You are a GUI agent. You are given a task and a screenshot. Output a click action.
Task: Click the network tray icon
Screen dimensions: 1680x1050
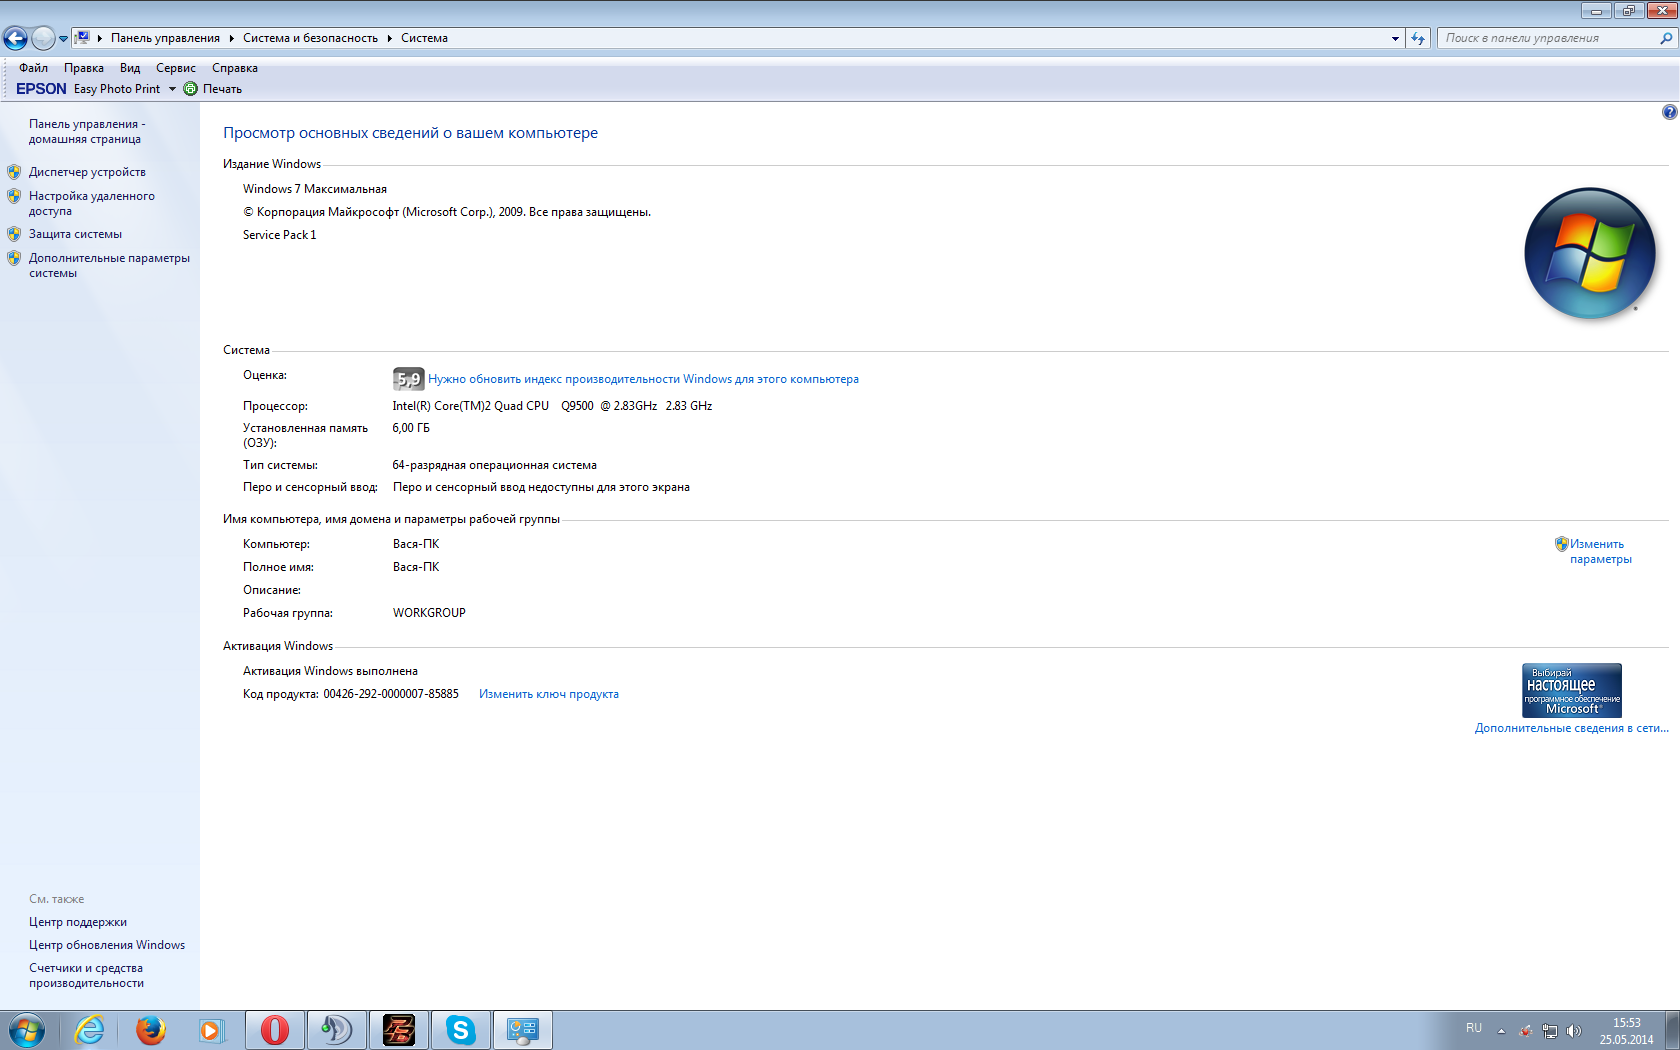1550,1031
